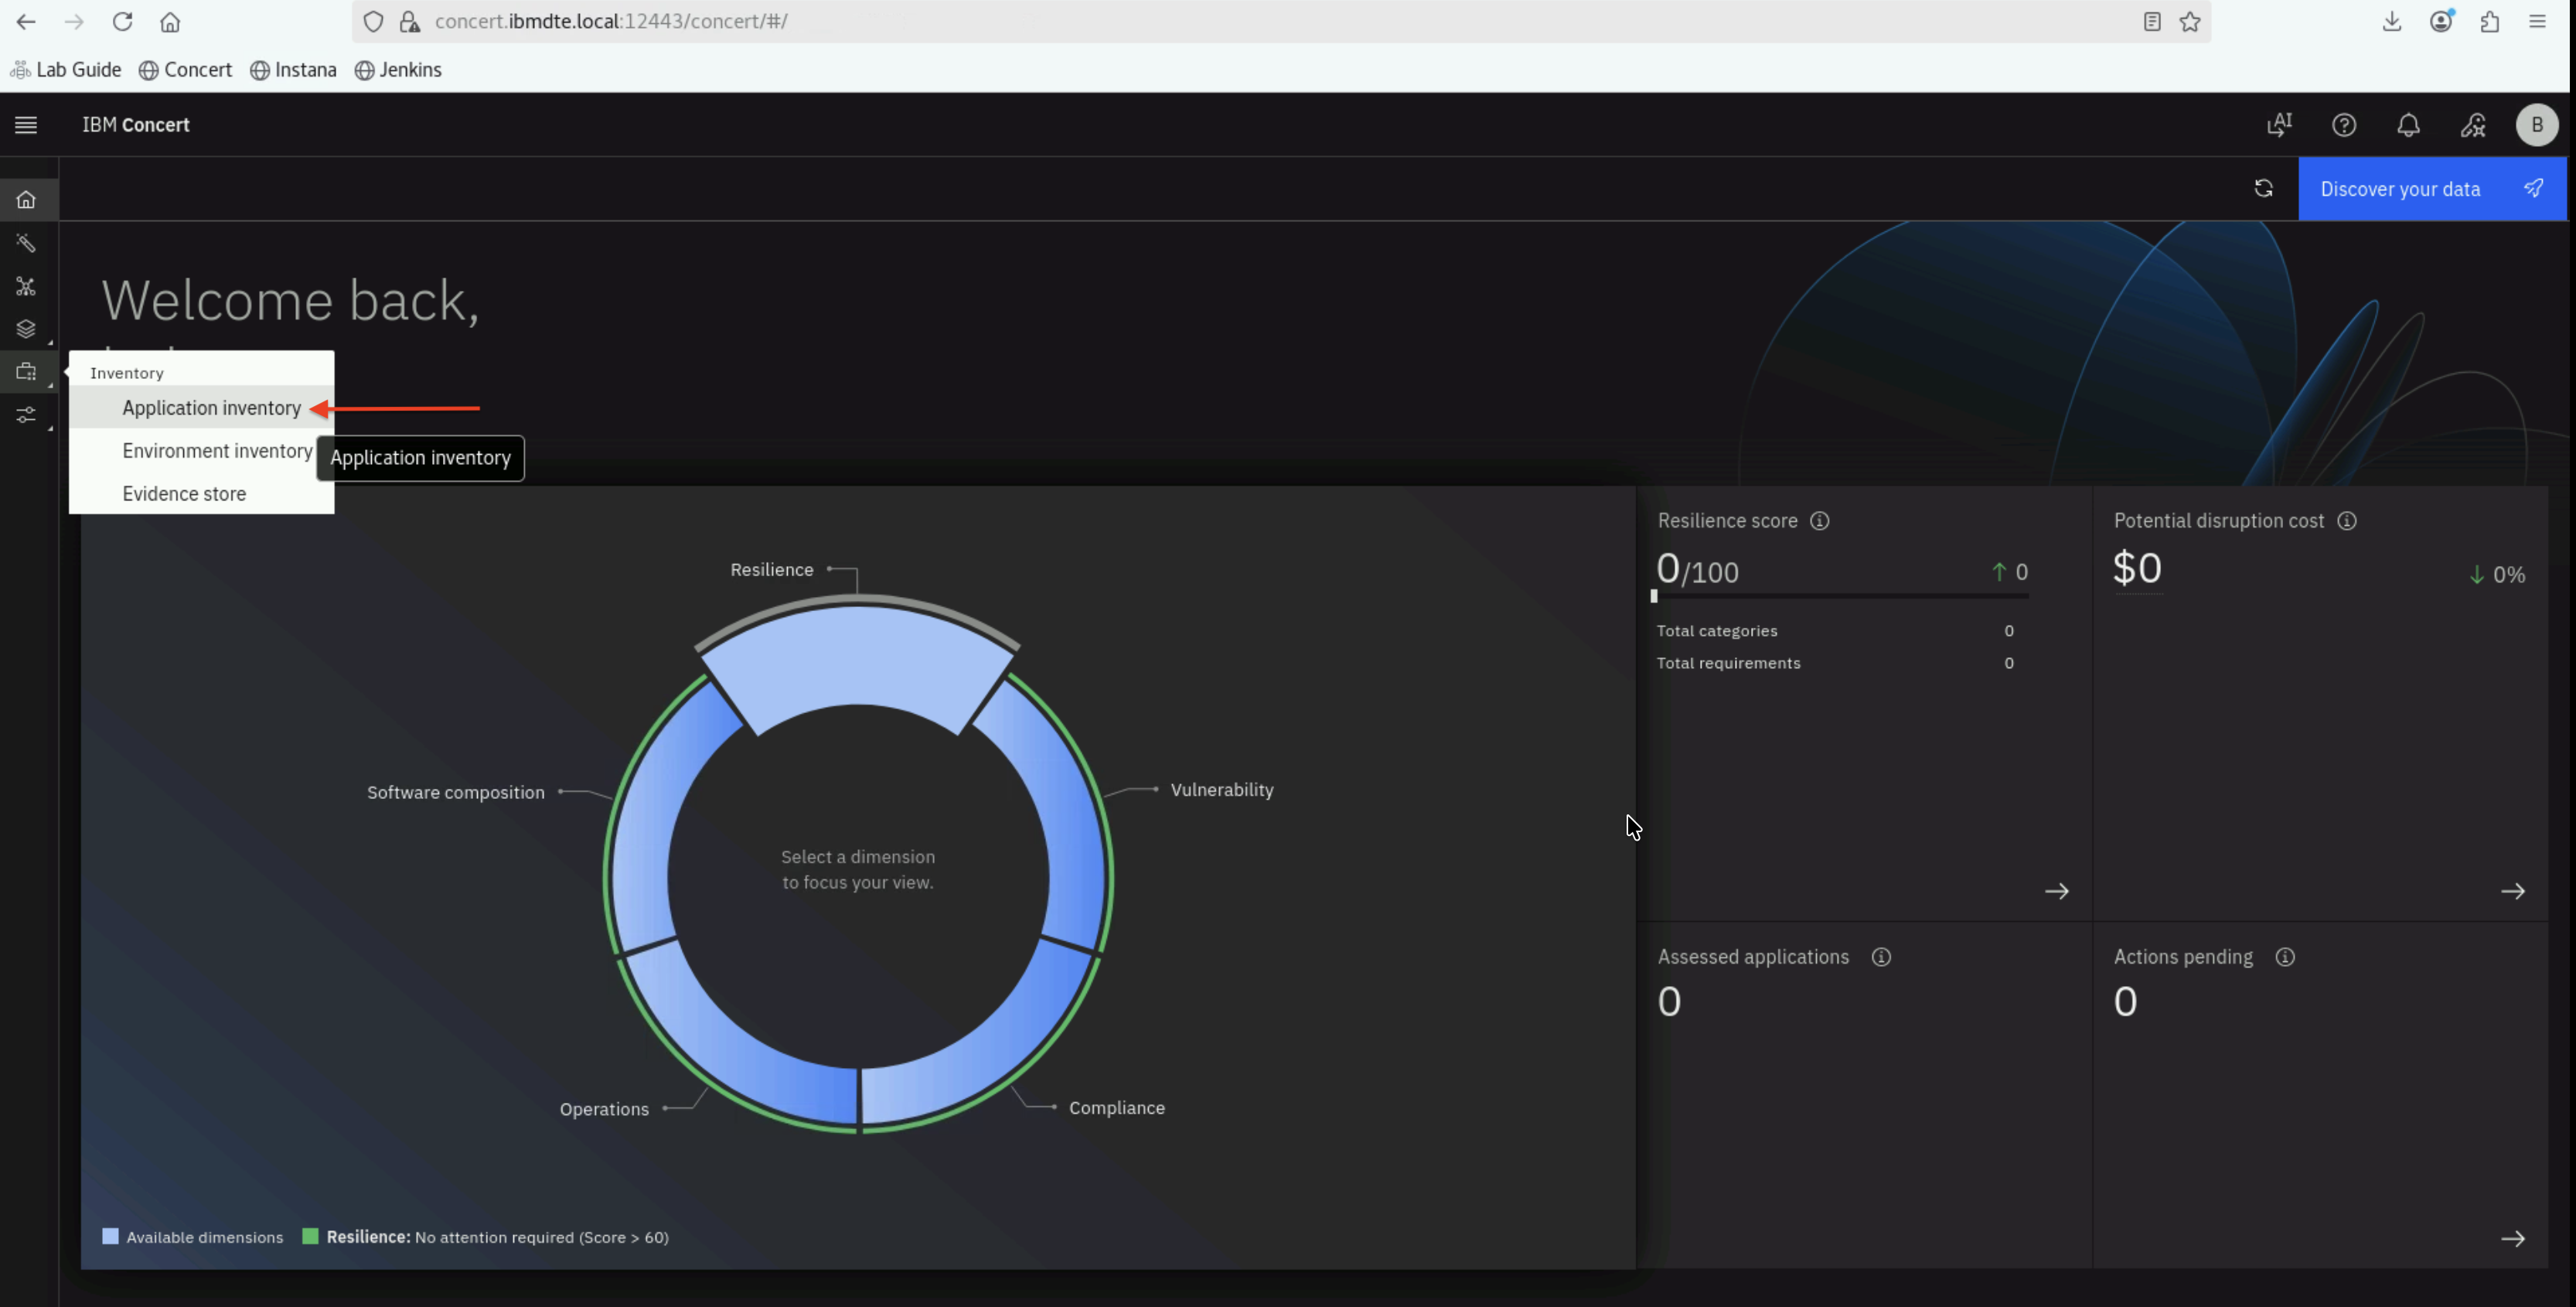This screenshot has width=2576, height=1307.
Task: Click the 0/100 resilience score value
Action: click(1697, 569)
